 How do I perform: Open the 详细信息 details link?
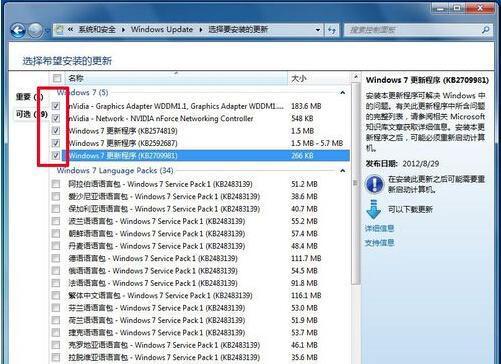[x=379, y=229]
